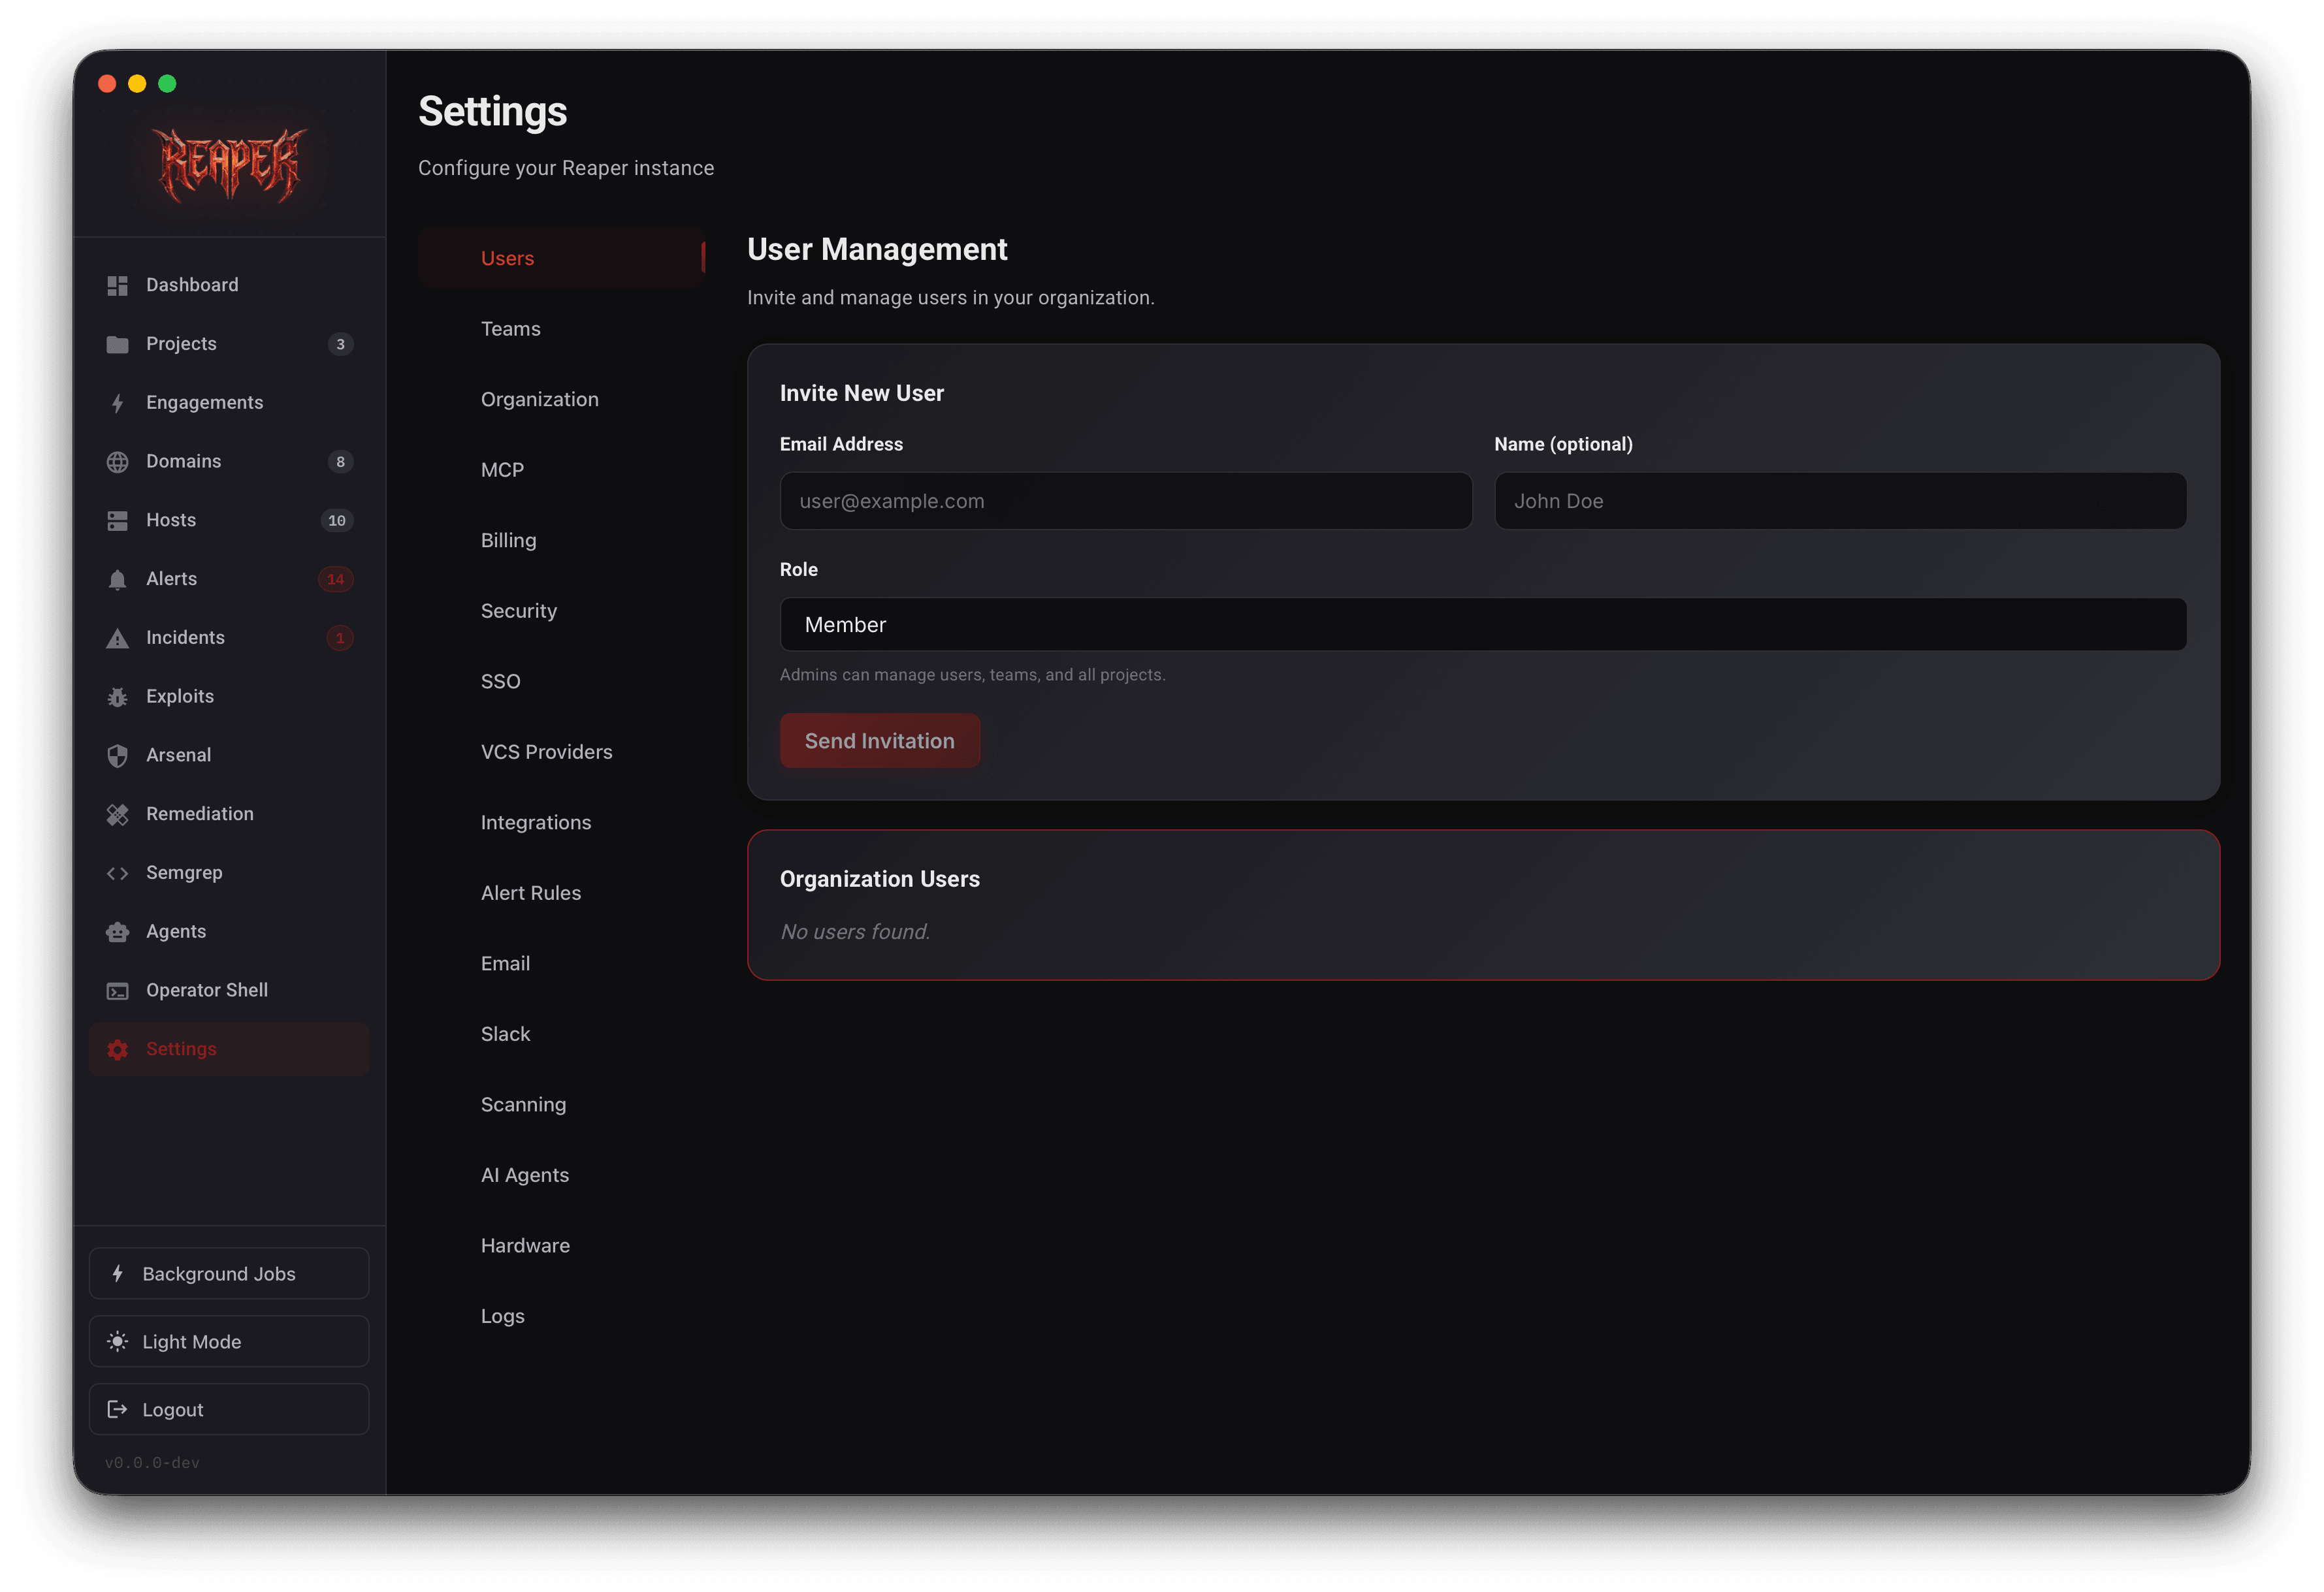Go to Exploits in sidebar
The width and height of the screenshot is (2324, 1592).
229,697
